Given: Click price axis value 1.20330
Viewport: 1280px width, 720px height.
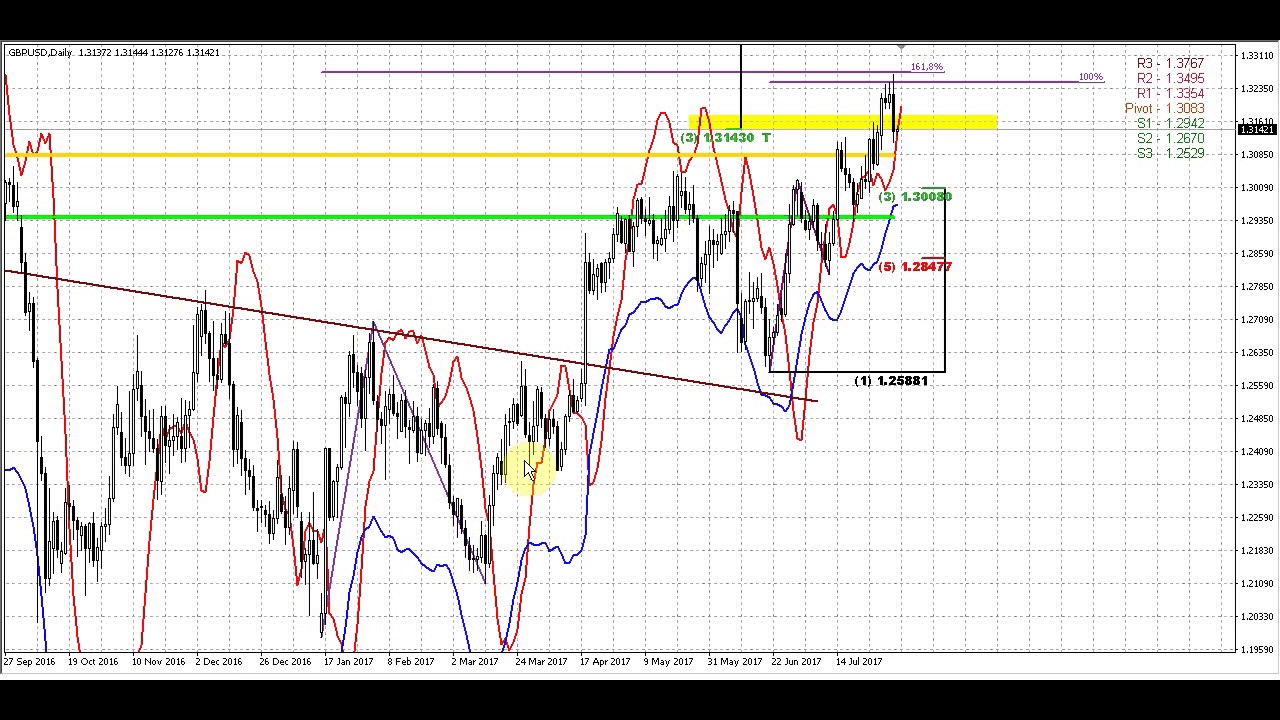Looking at the screenshot, I should [1258, 617].
